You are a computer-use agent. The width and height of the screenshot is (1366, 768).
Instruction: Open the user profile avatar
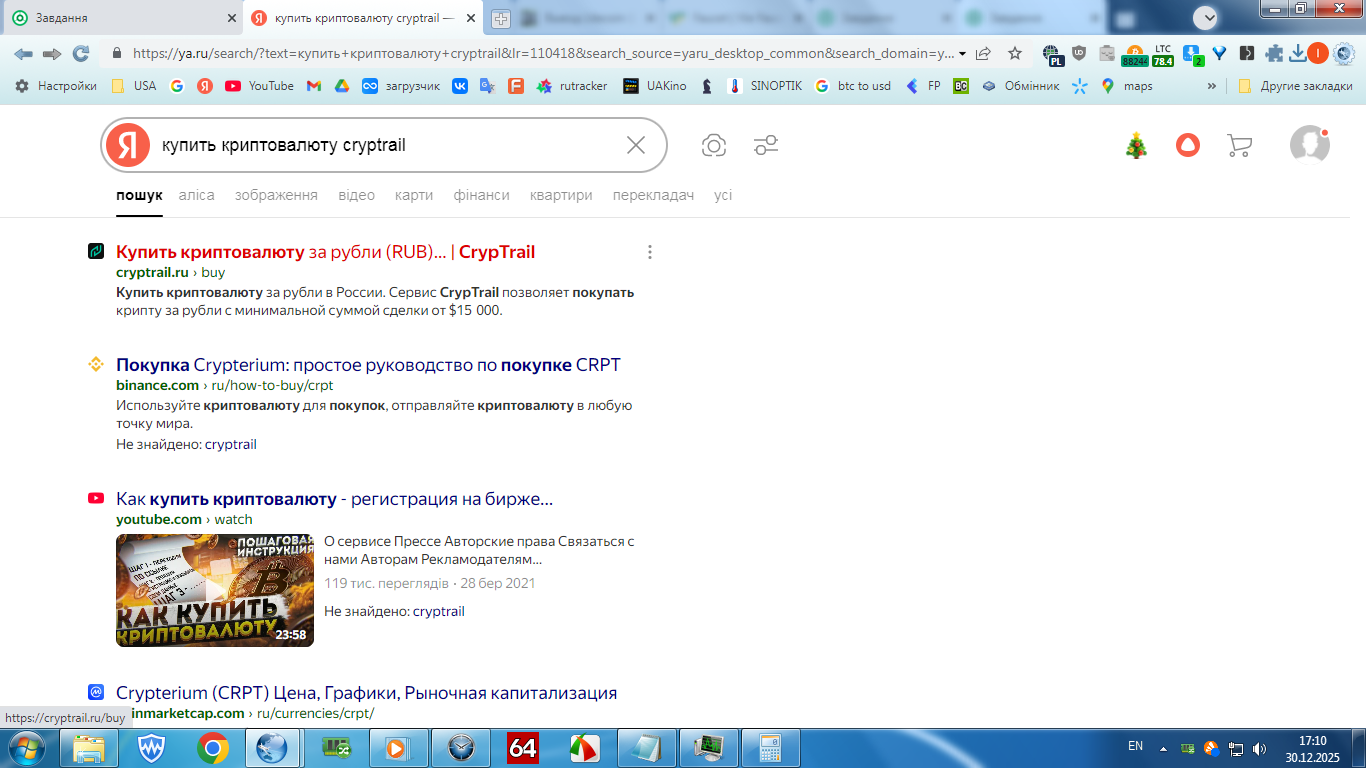click(x=1310, y=145)
